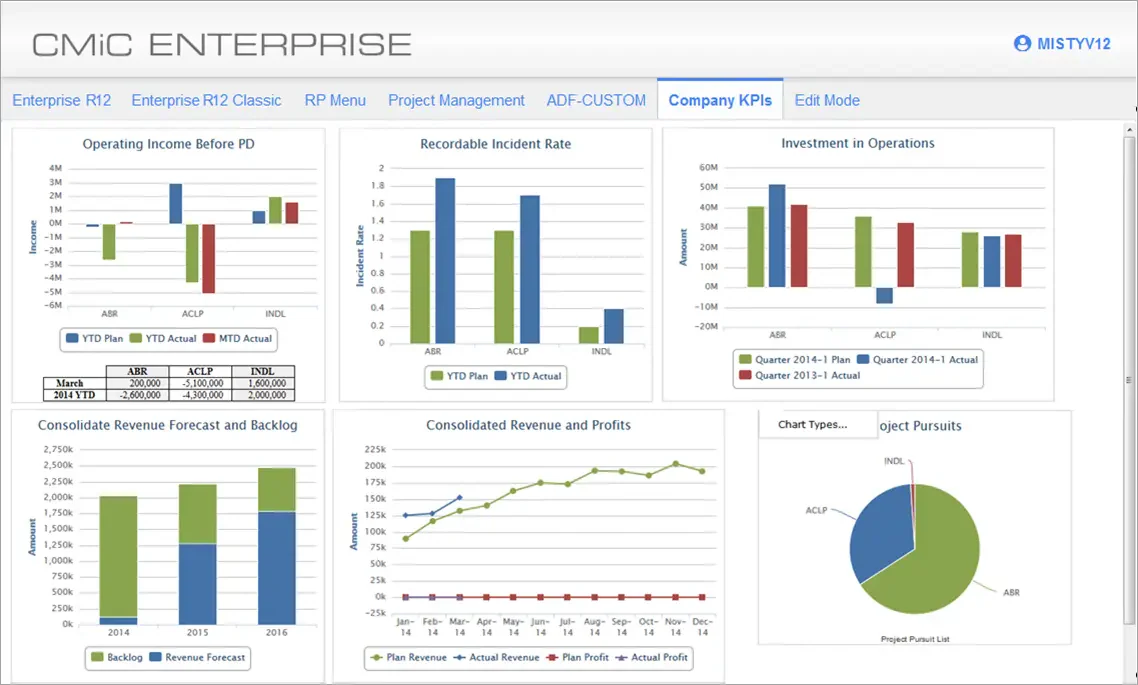This screenshot has height=685, width=1138.
Task: Click the 2016 Revenue Forecast blue bar
Action: coord(277,567)
